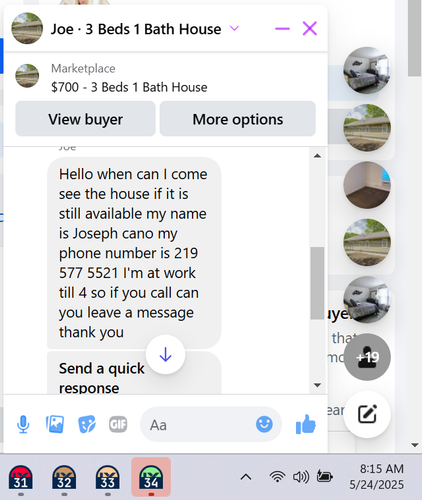Click the chat conversation scrollbar thumb
Screen dimensions: 422x500
pyautogui.click(x=317, y=283)
